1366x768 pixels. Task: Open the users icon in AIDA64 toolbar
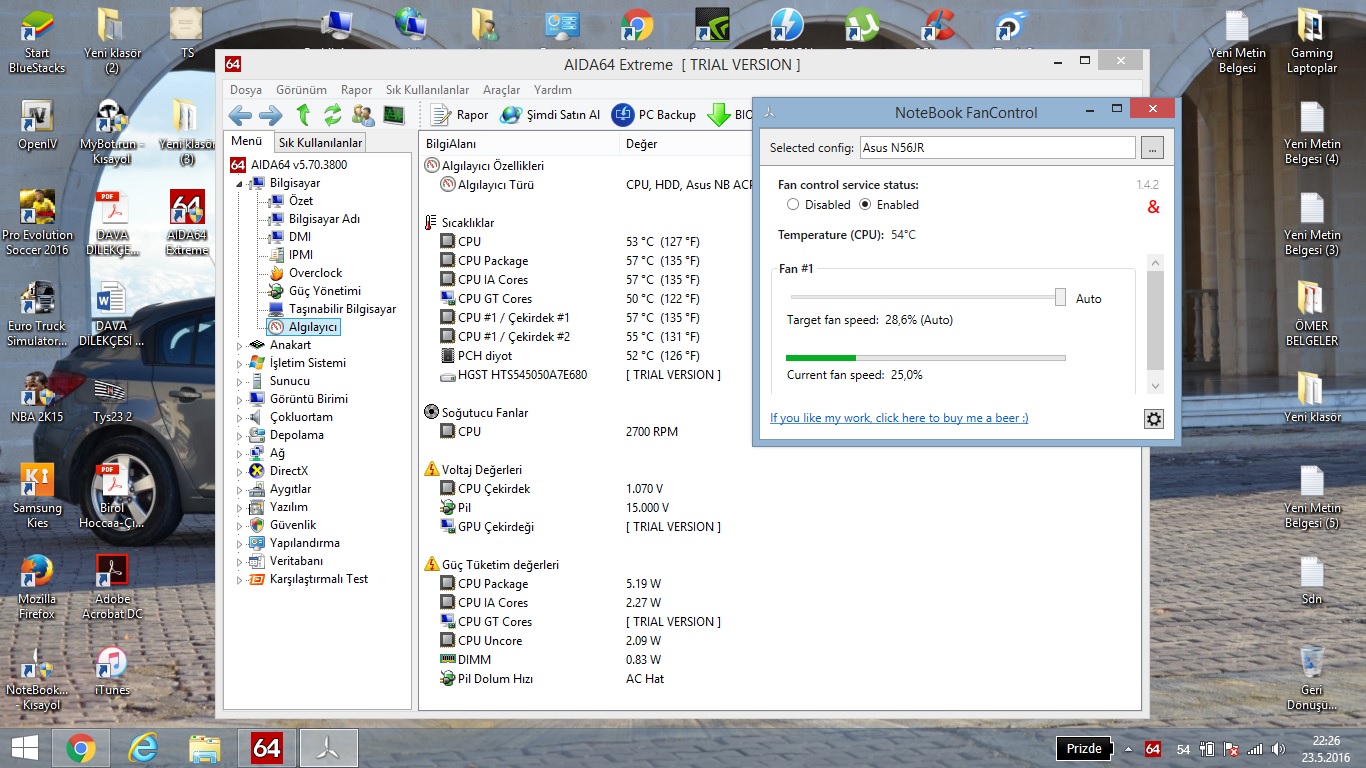tap(363, 115)
